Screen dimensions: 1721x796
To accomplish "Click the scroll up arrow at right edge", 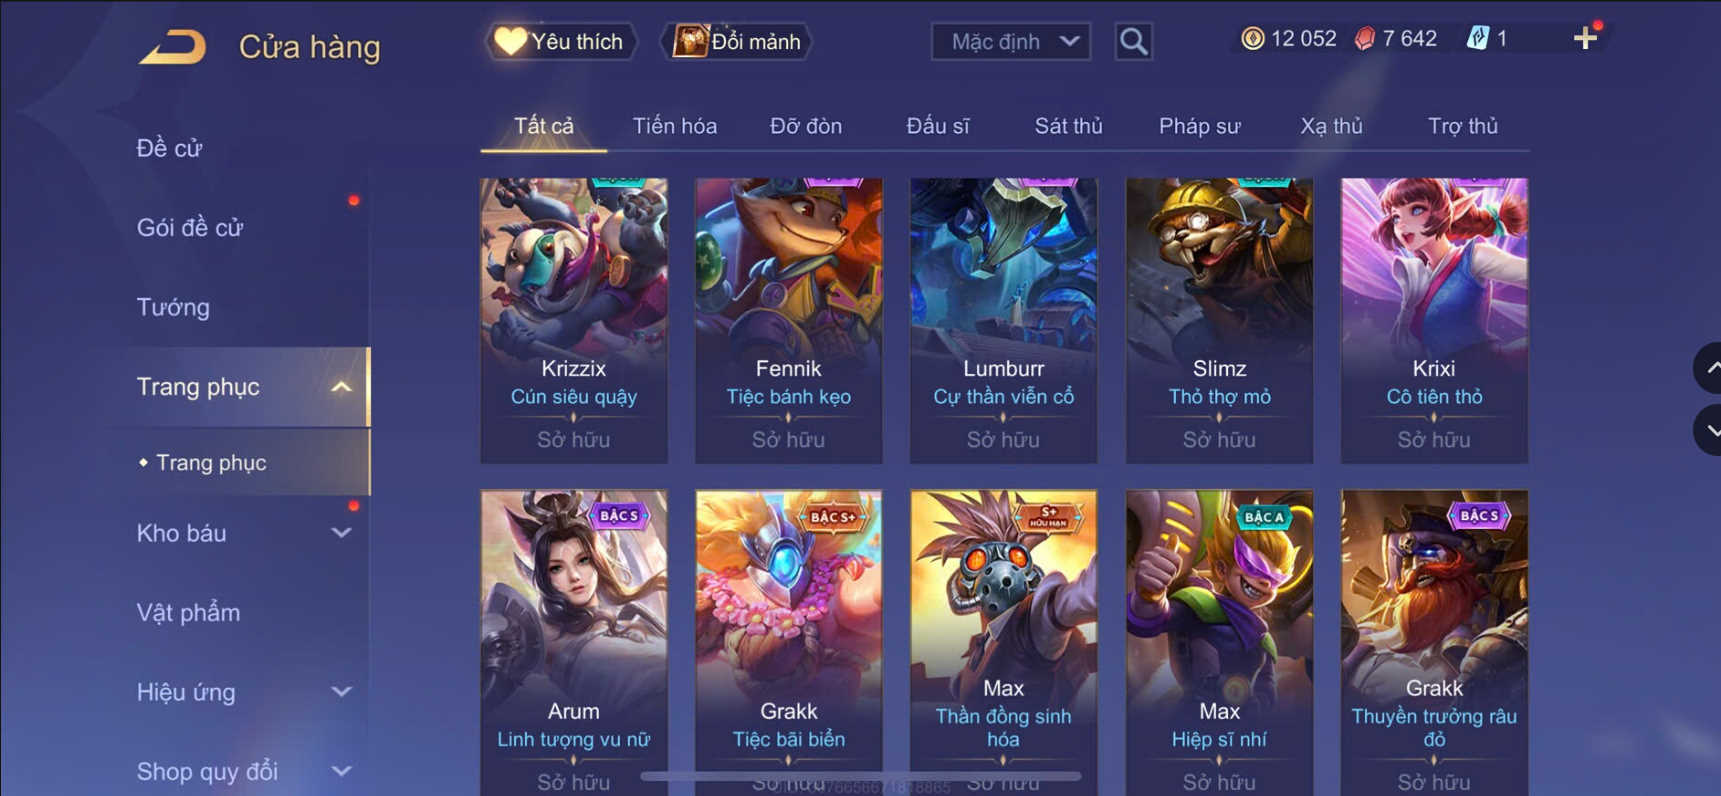I will click(x=1708, y=368).
